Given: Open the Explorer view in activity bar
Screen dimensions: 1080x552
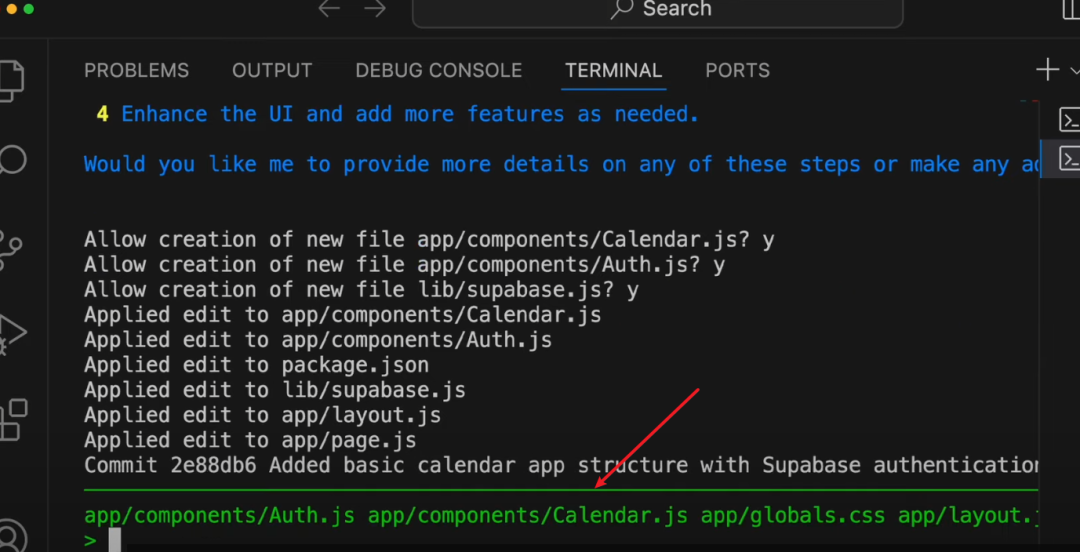Looking at the screenshot, I should click(12, 81).
